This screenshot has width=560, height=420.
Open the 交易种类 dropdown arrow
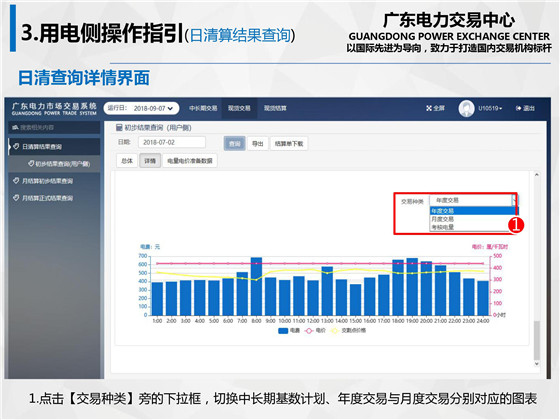pyautogui.click(x=514, y=200)
